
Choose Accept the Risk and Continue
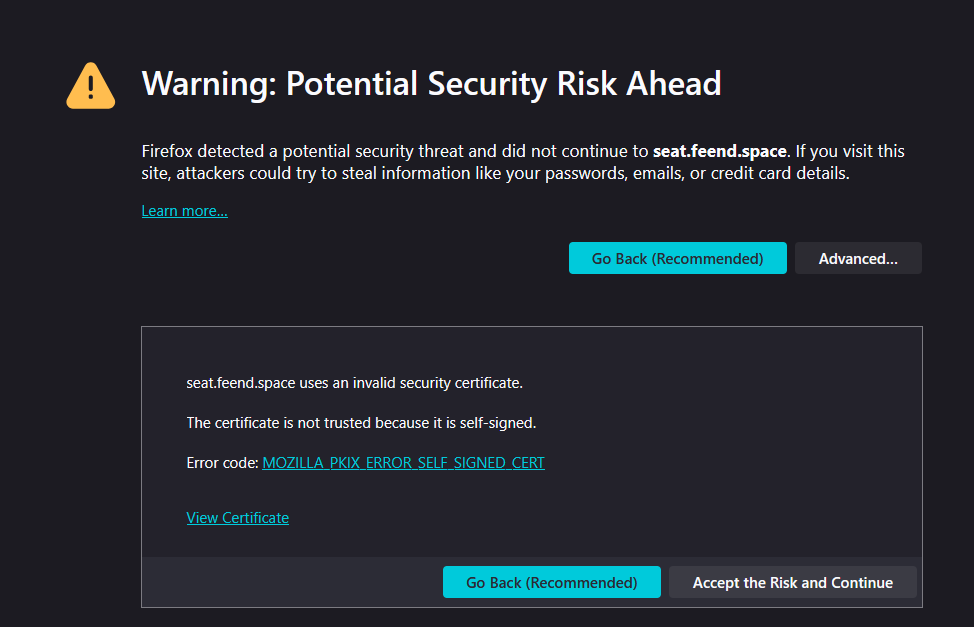pos(792,582)
